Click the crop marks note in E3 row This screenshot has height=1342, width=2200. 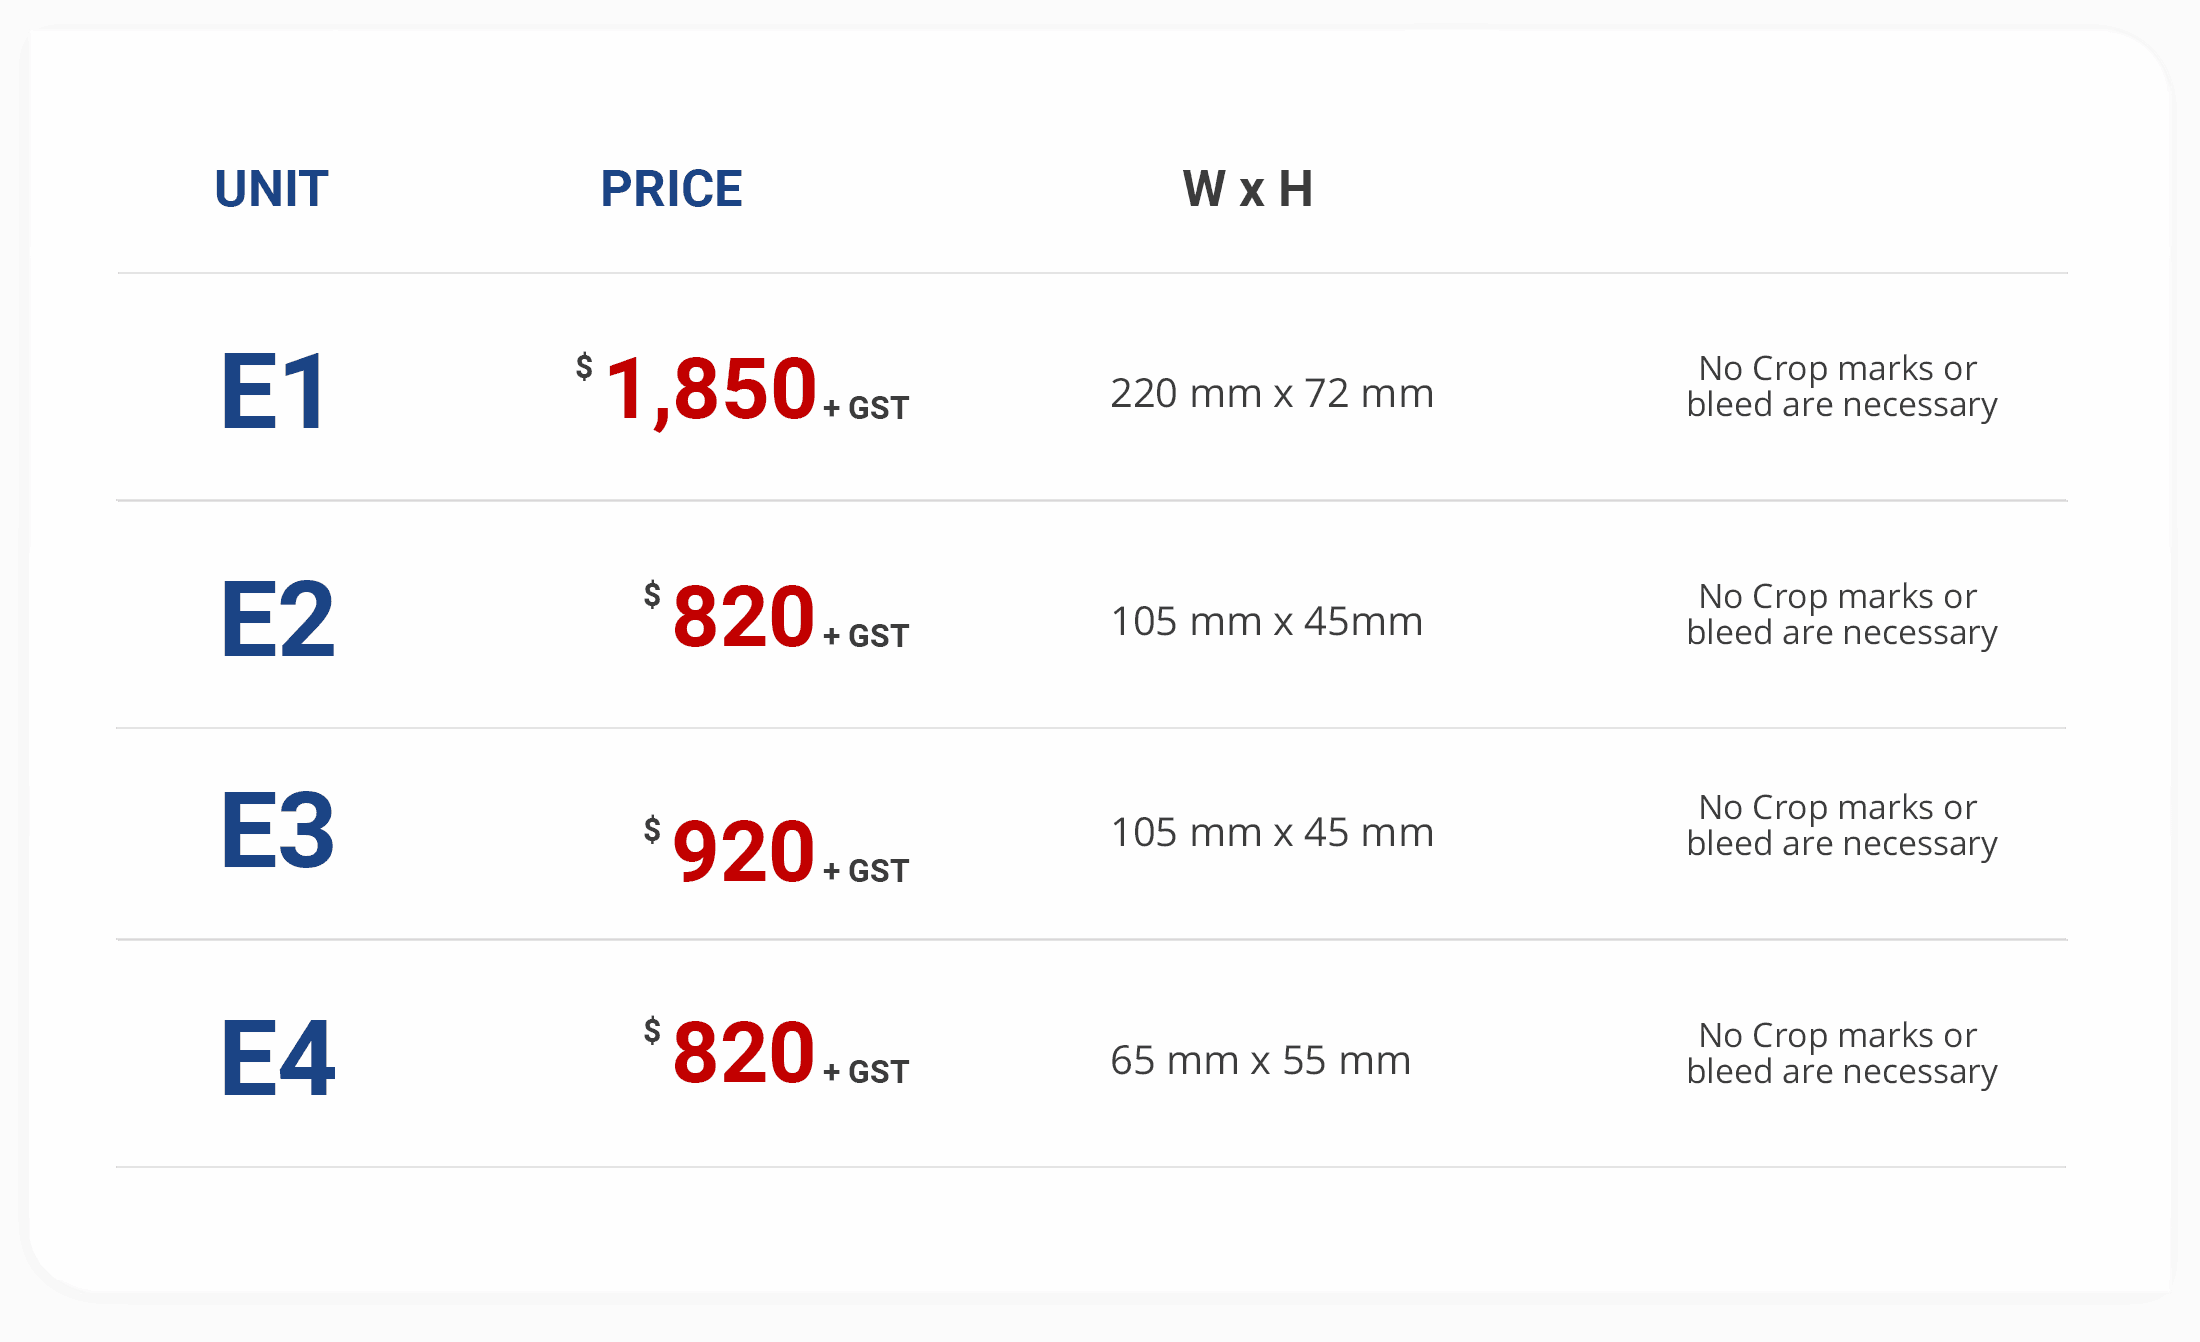1841,825
